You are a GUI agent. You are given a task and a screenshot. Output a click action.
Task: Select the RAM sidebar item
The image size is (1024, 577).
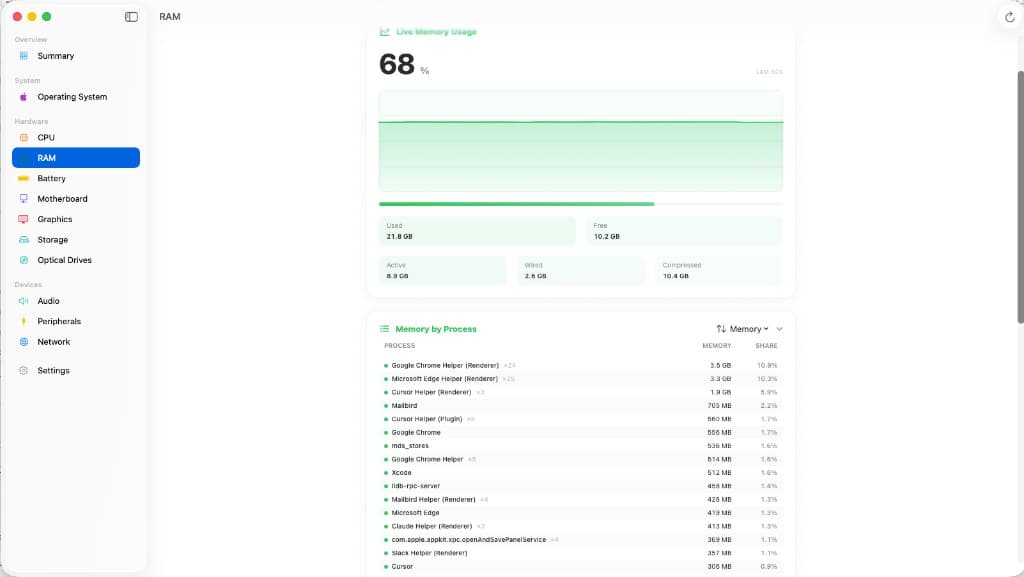point(76,158)
